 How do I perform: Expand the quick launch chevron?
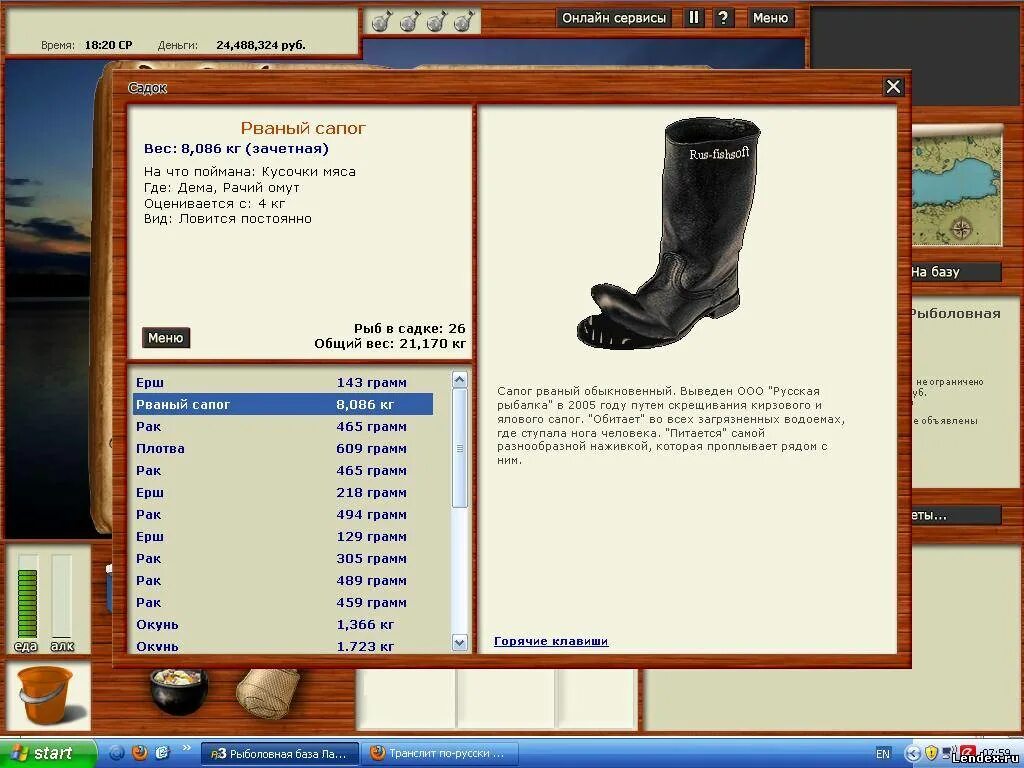[x=187, y=748]
